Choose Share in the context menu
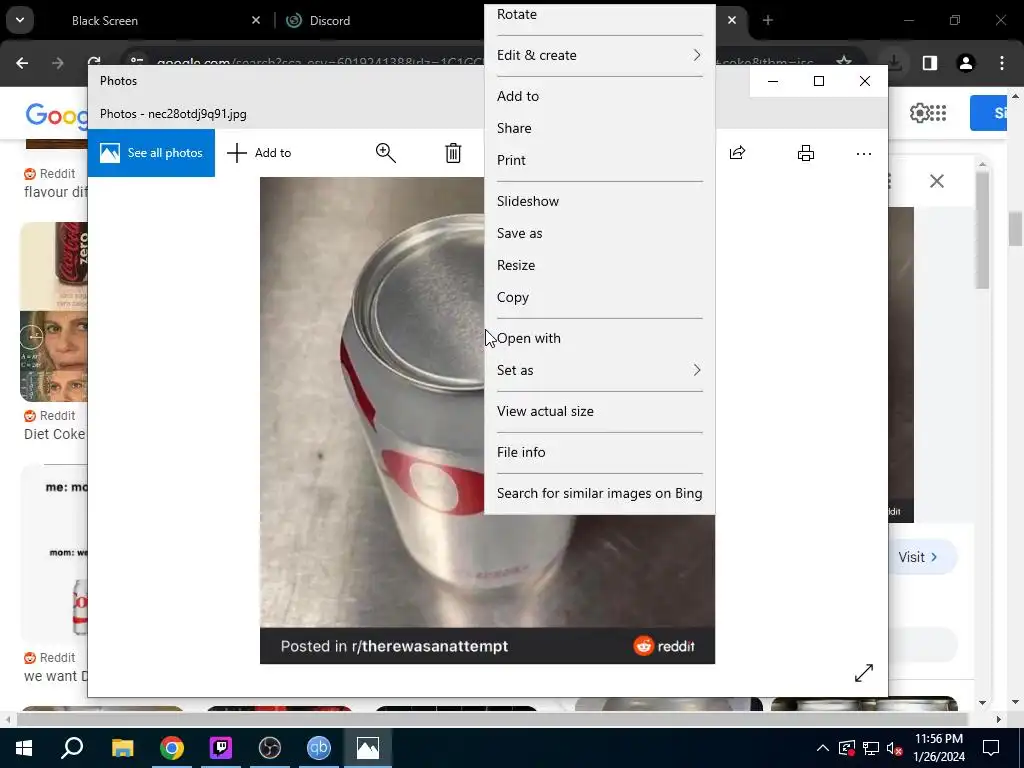This screenshot has width=1024, height=768. 599,128
